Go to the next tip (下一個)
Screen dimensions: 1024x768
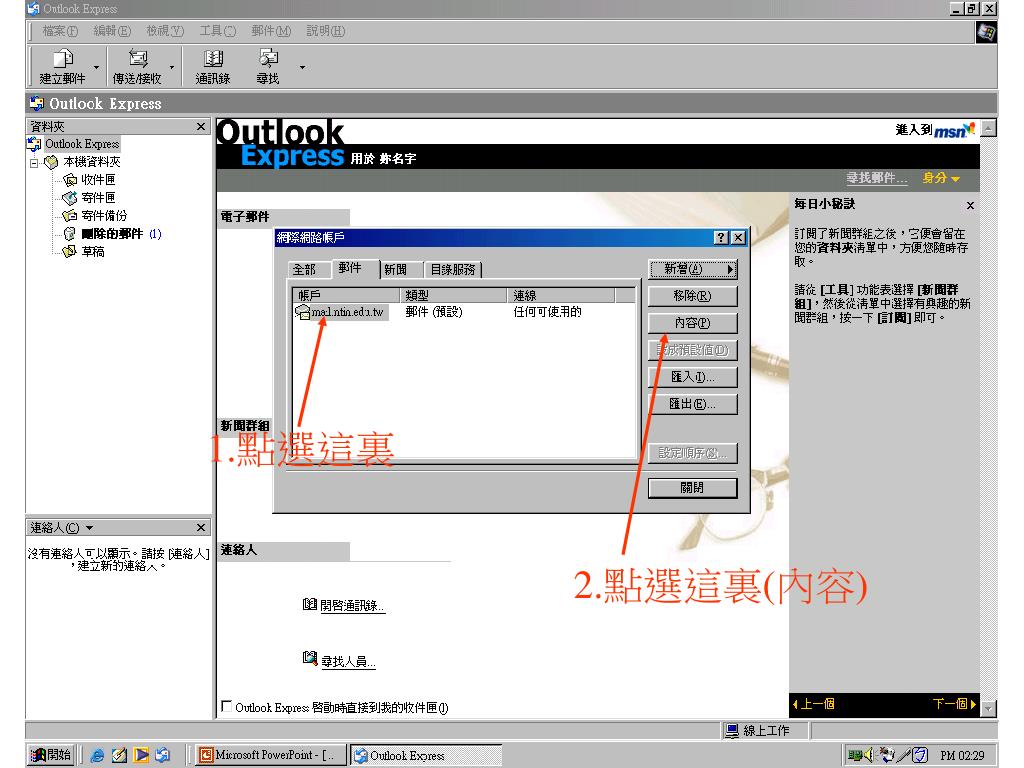[x=954, y=704]
